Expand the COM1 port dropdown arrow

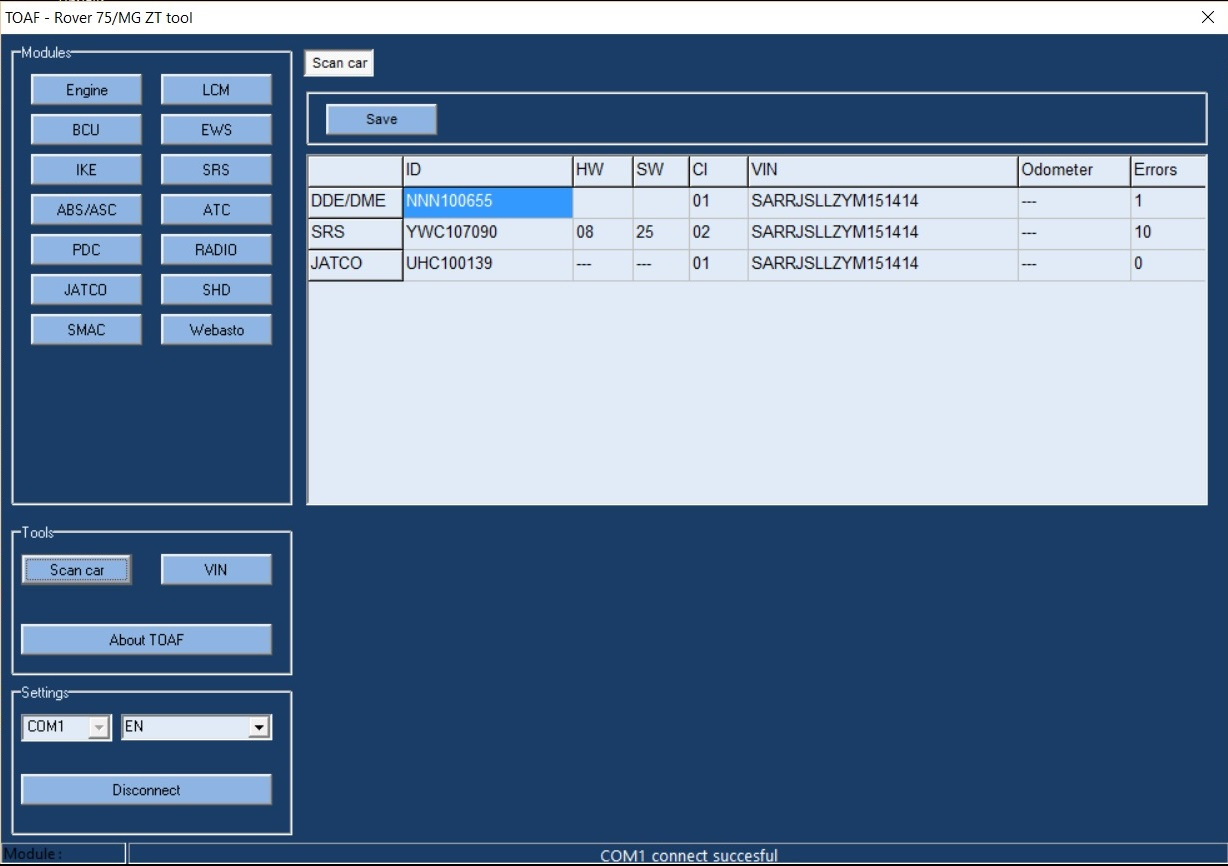(99, 727)
